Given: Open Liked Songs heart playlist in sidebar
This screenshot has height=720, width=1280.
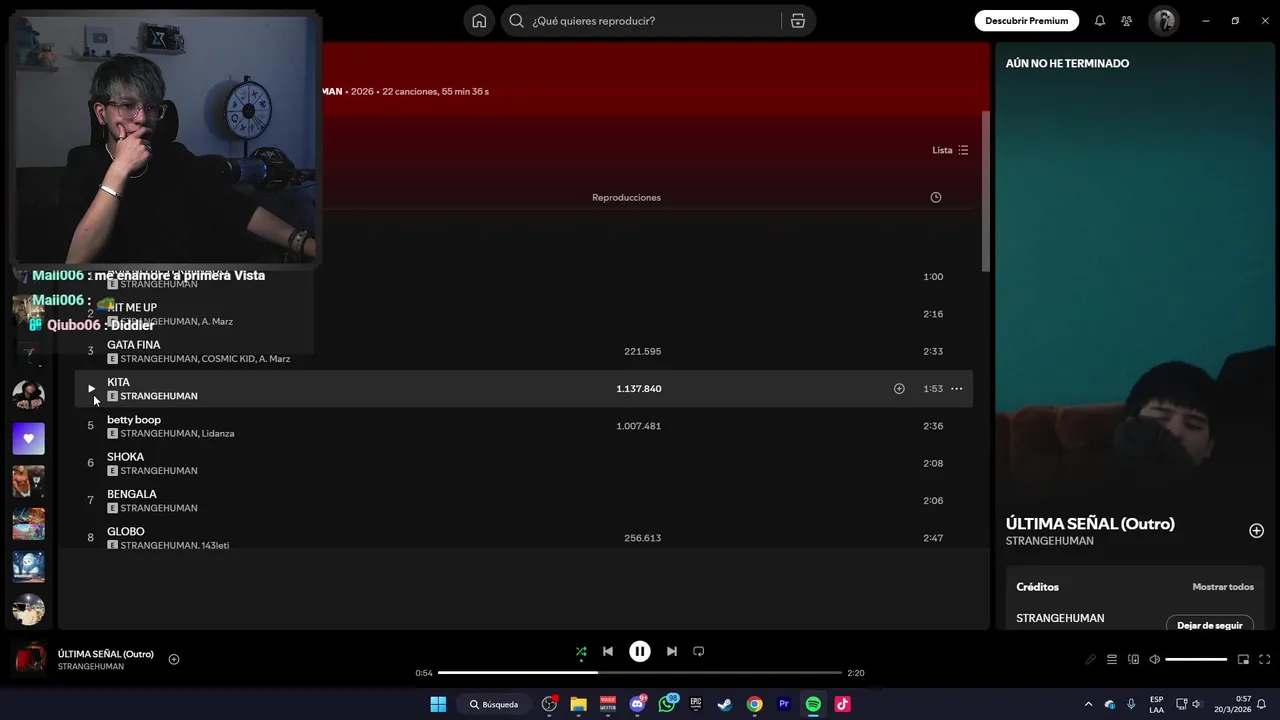Looking at the screenshot, I should 28,438.
